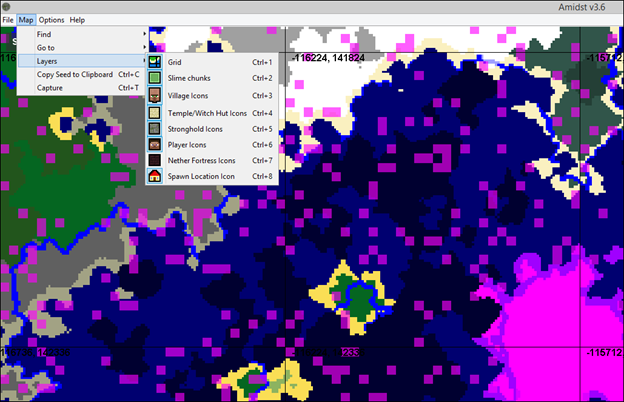Click the Slime chunks layer icon
Image resolution: width=624 pixels, height=402 pixels.
pos(154,78)
